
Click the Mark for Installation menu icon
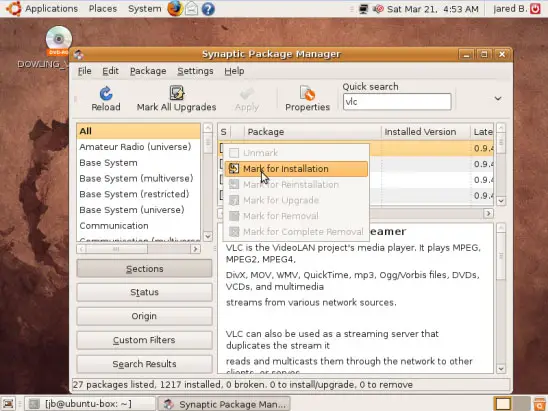tap(234, 169)
